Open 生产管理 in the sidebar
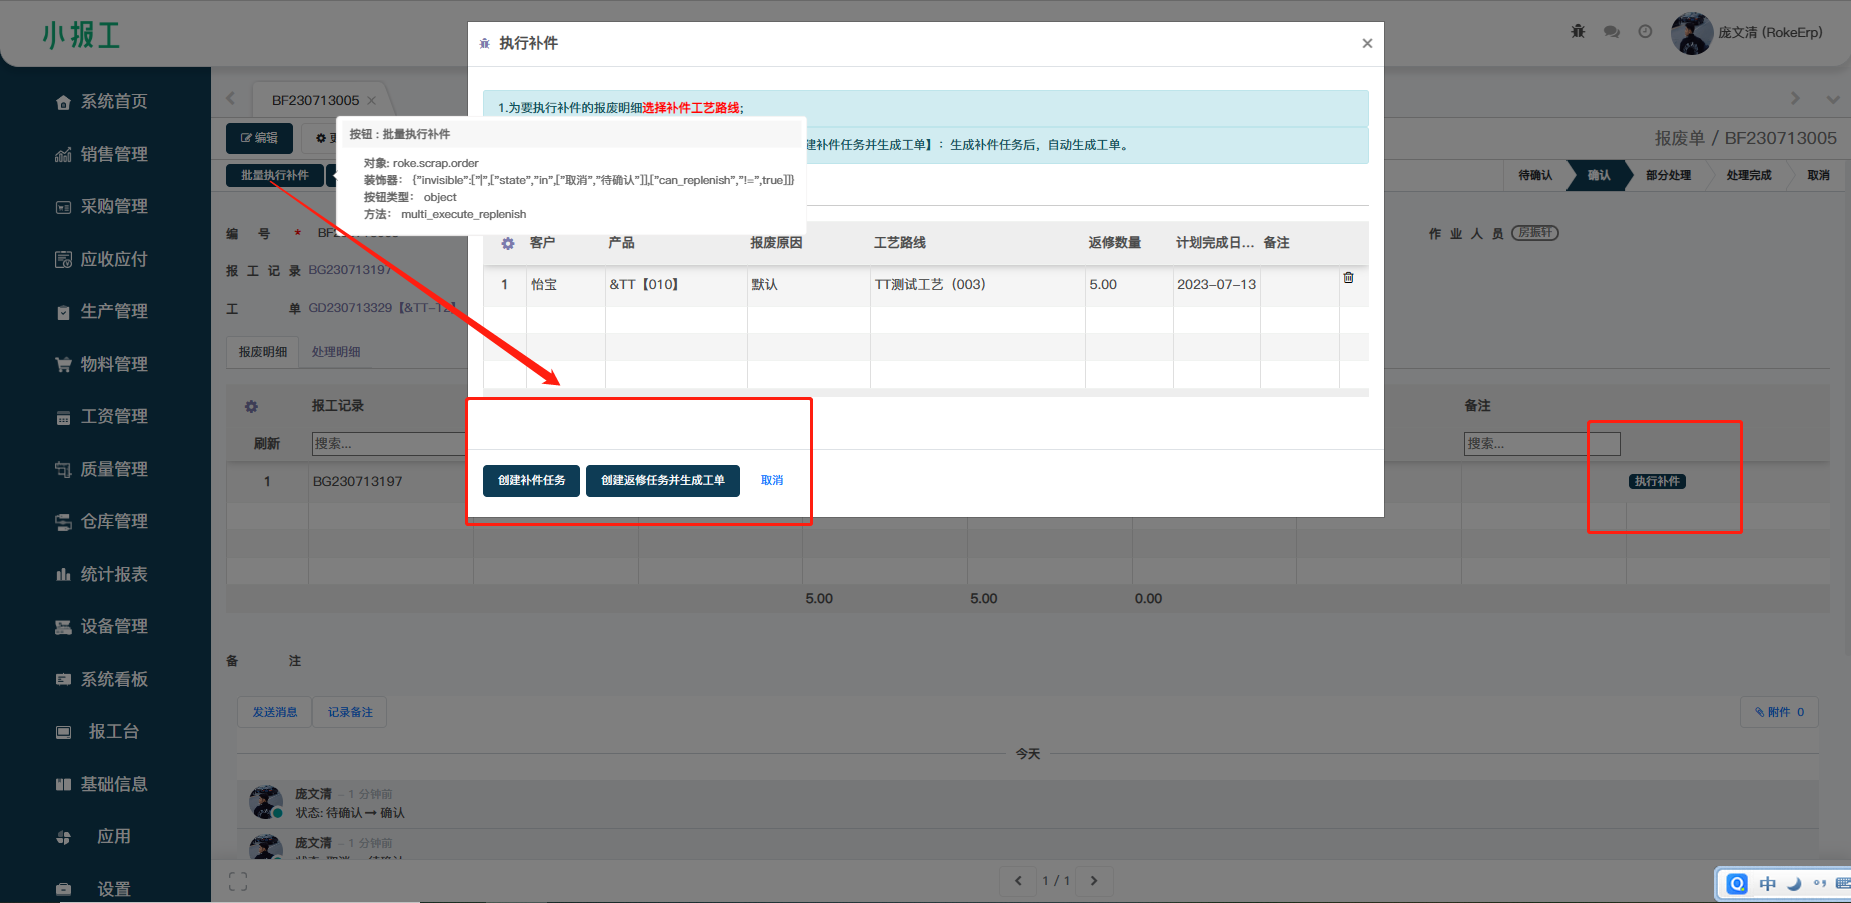 [x=114, y=312]
